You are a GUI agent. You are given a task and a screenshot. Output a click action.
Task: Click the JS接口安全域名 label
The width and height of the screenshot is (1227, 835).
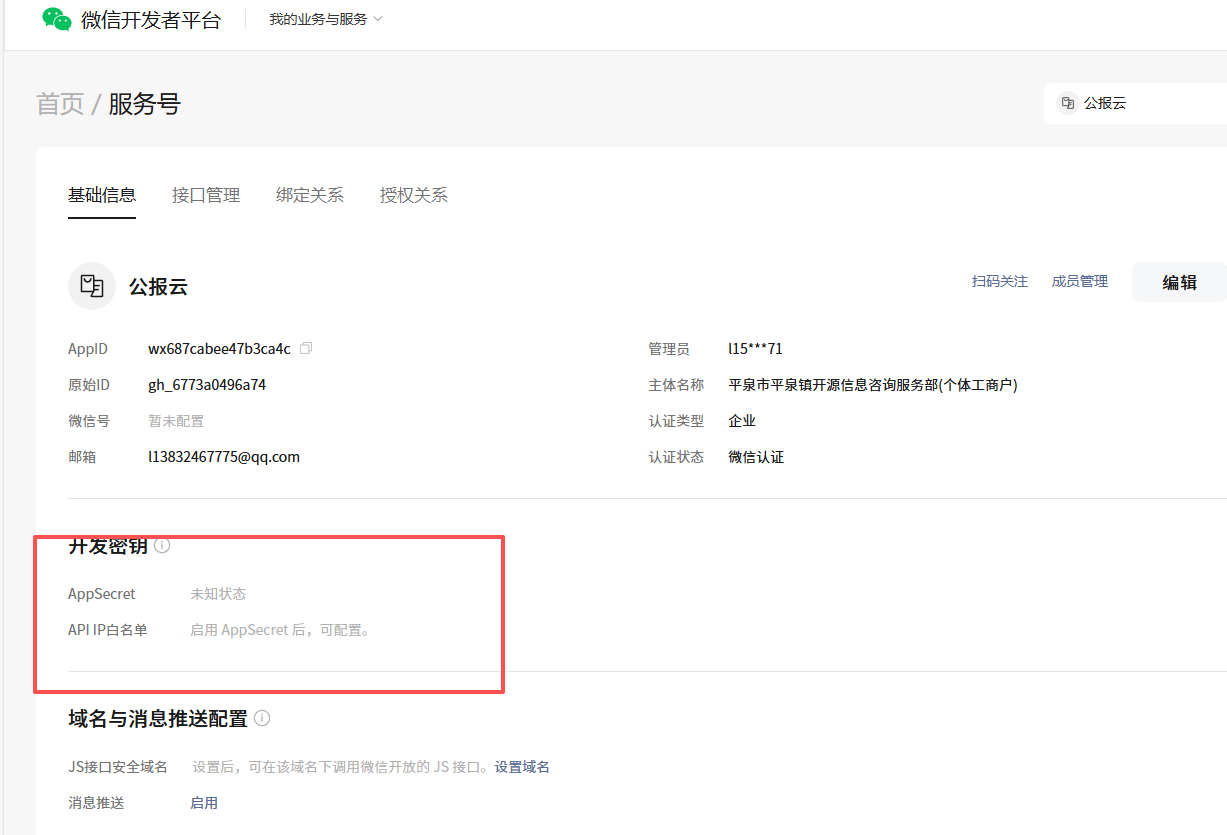[118, 767]
